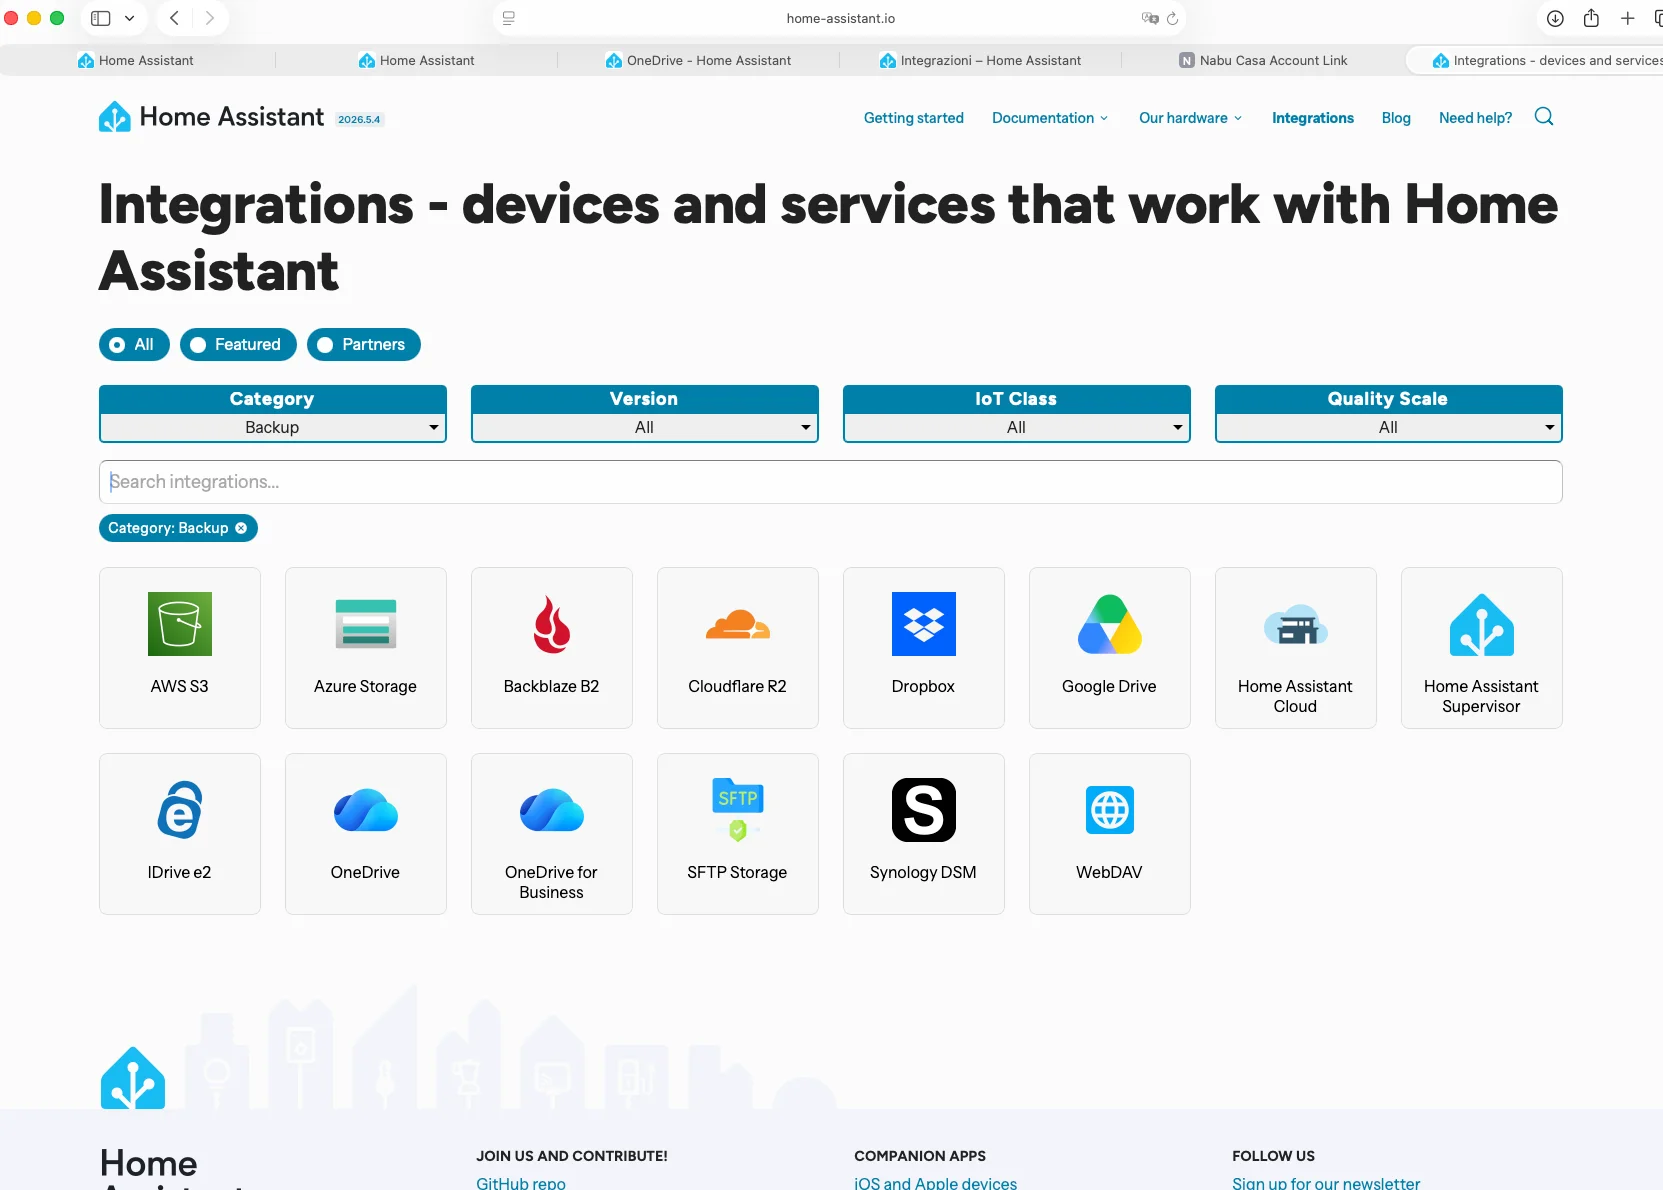Open the OneDrive for Business card

pos(552,834)
